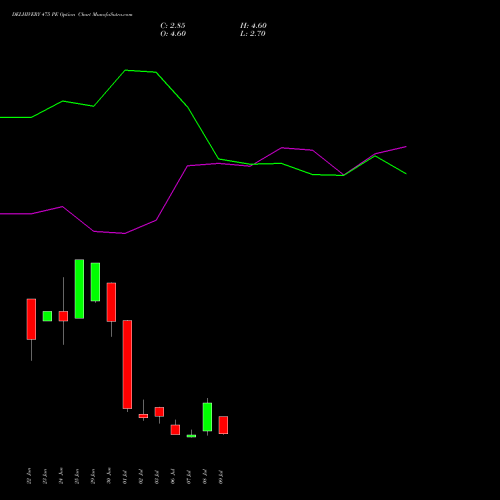The image size is (500, 500).
Task: Click the tall green candlestick for 25 Jun
Action: click(79, 289)
